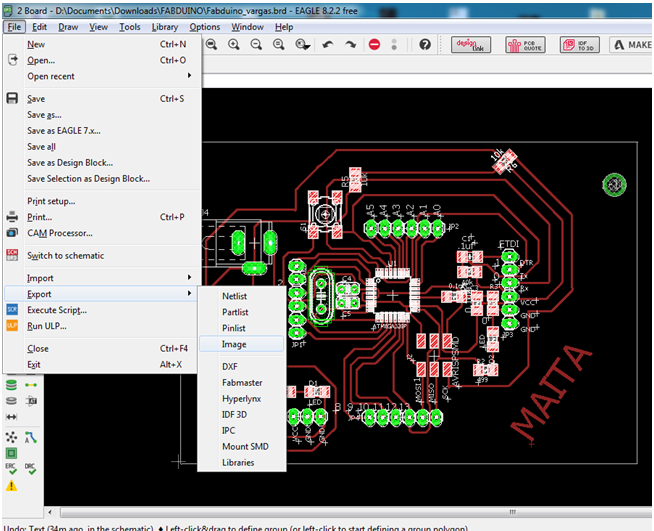Open the Window menu
This screenshot has height=531, width=654.
[x=247, y=27]
